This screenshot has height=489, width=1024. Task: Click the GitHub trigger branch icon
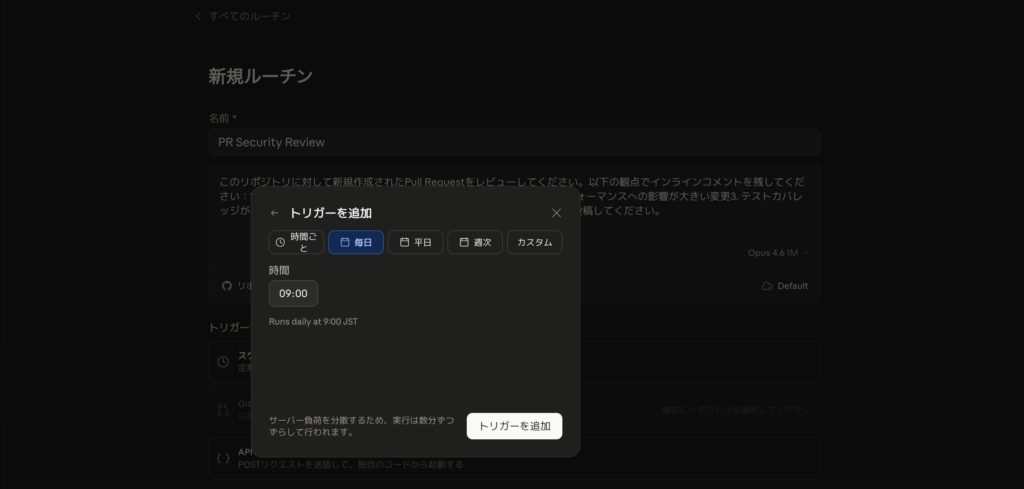[223, 410]
